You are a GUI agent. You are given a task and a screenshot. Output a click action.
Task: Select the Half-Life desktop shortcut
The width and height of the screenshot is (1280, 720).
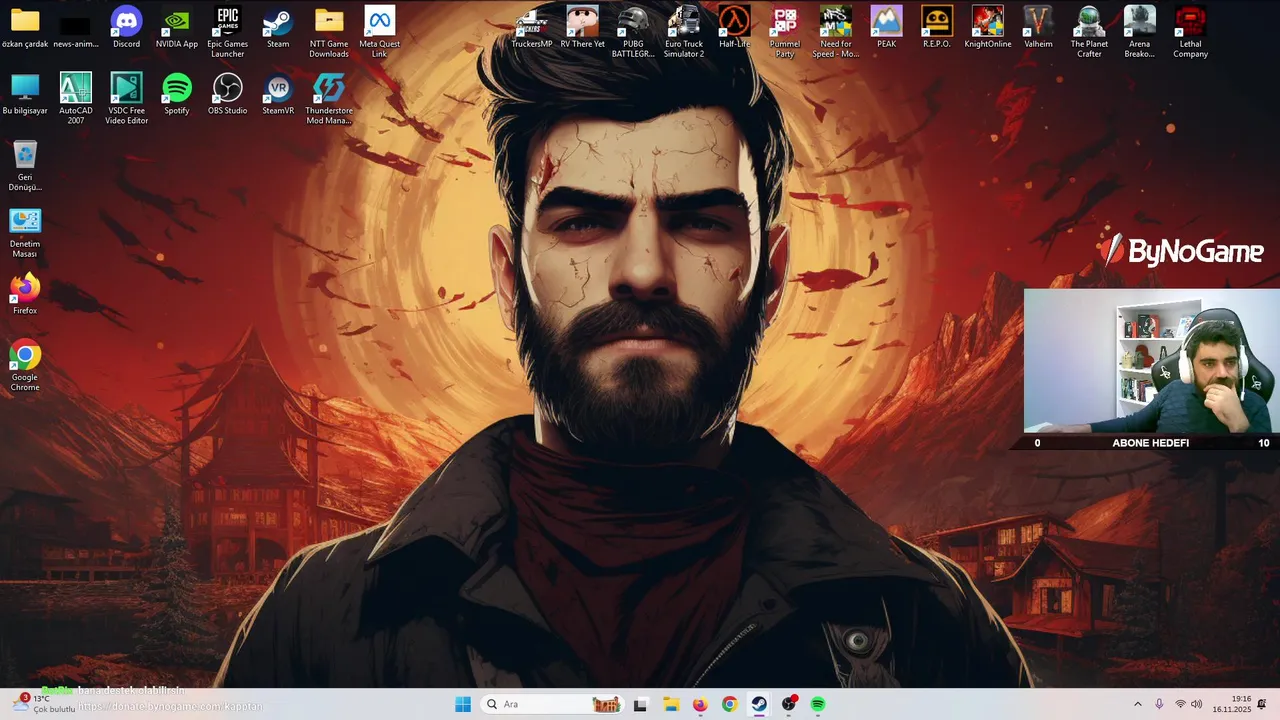(x=735, y=28)
